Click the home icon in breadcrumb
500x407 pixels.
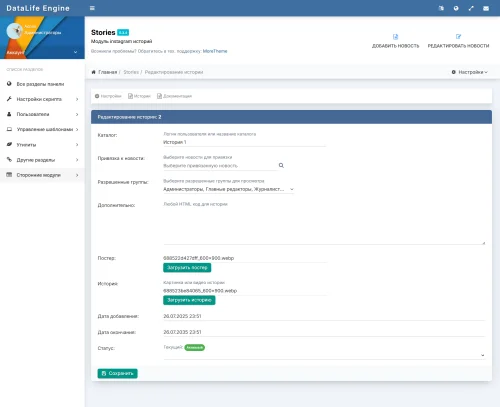(94, 72)
